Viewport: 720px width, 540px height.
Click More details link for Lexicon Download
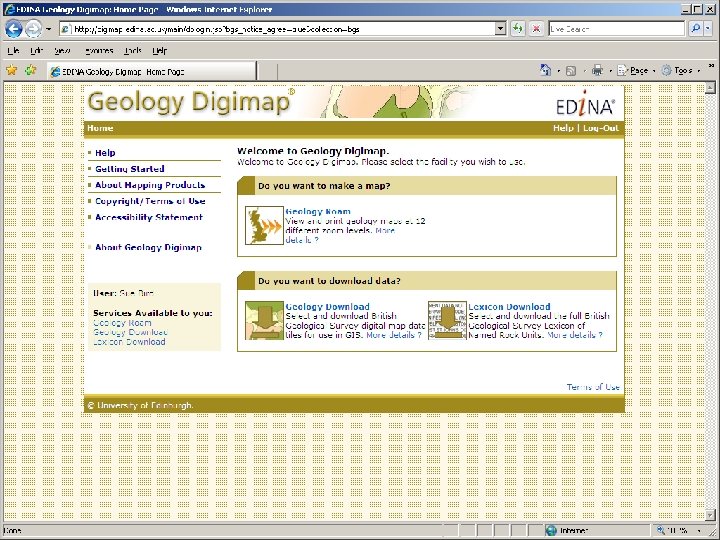tap(574, 335)
